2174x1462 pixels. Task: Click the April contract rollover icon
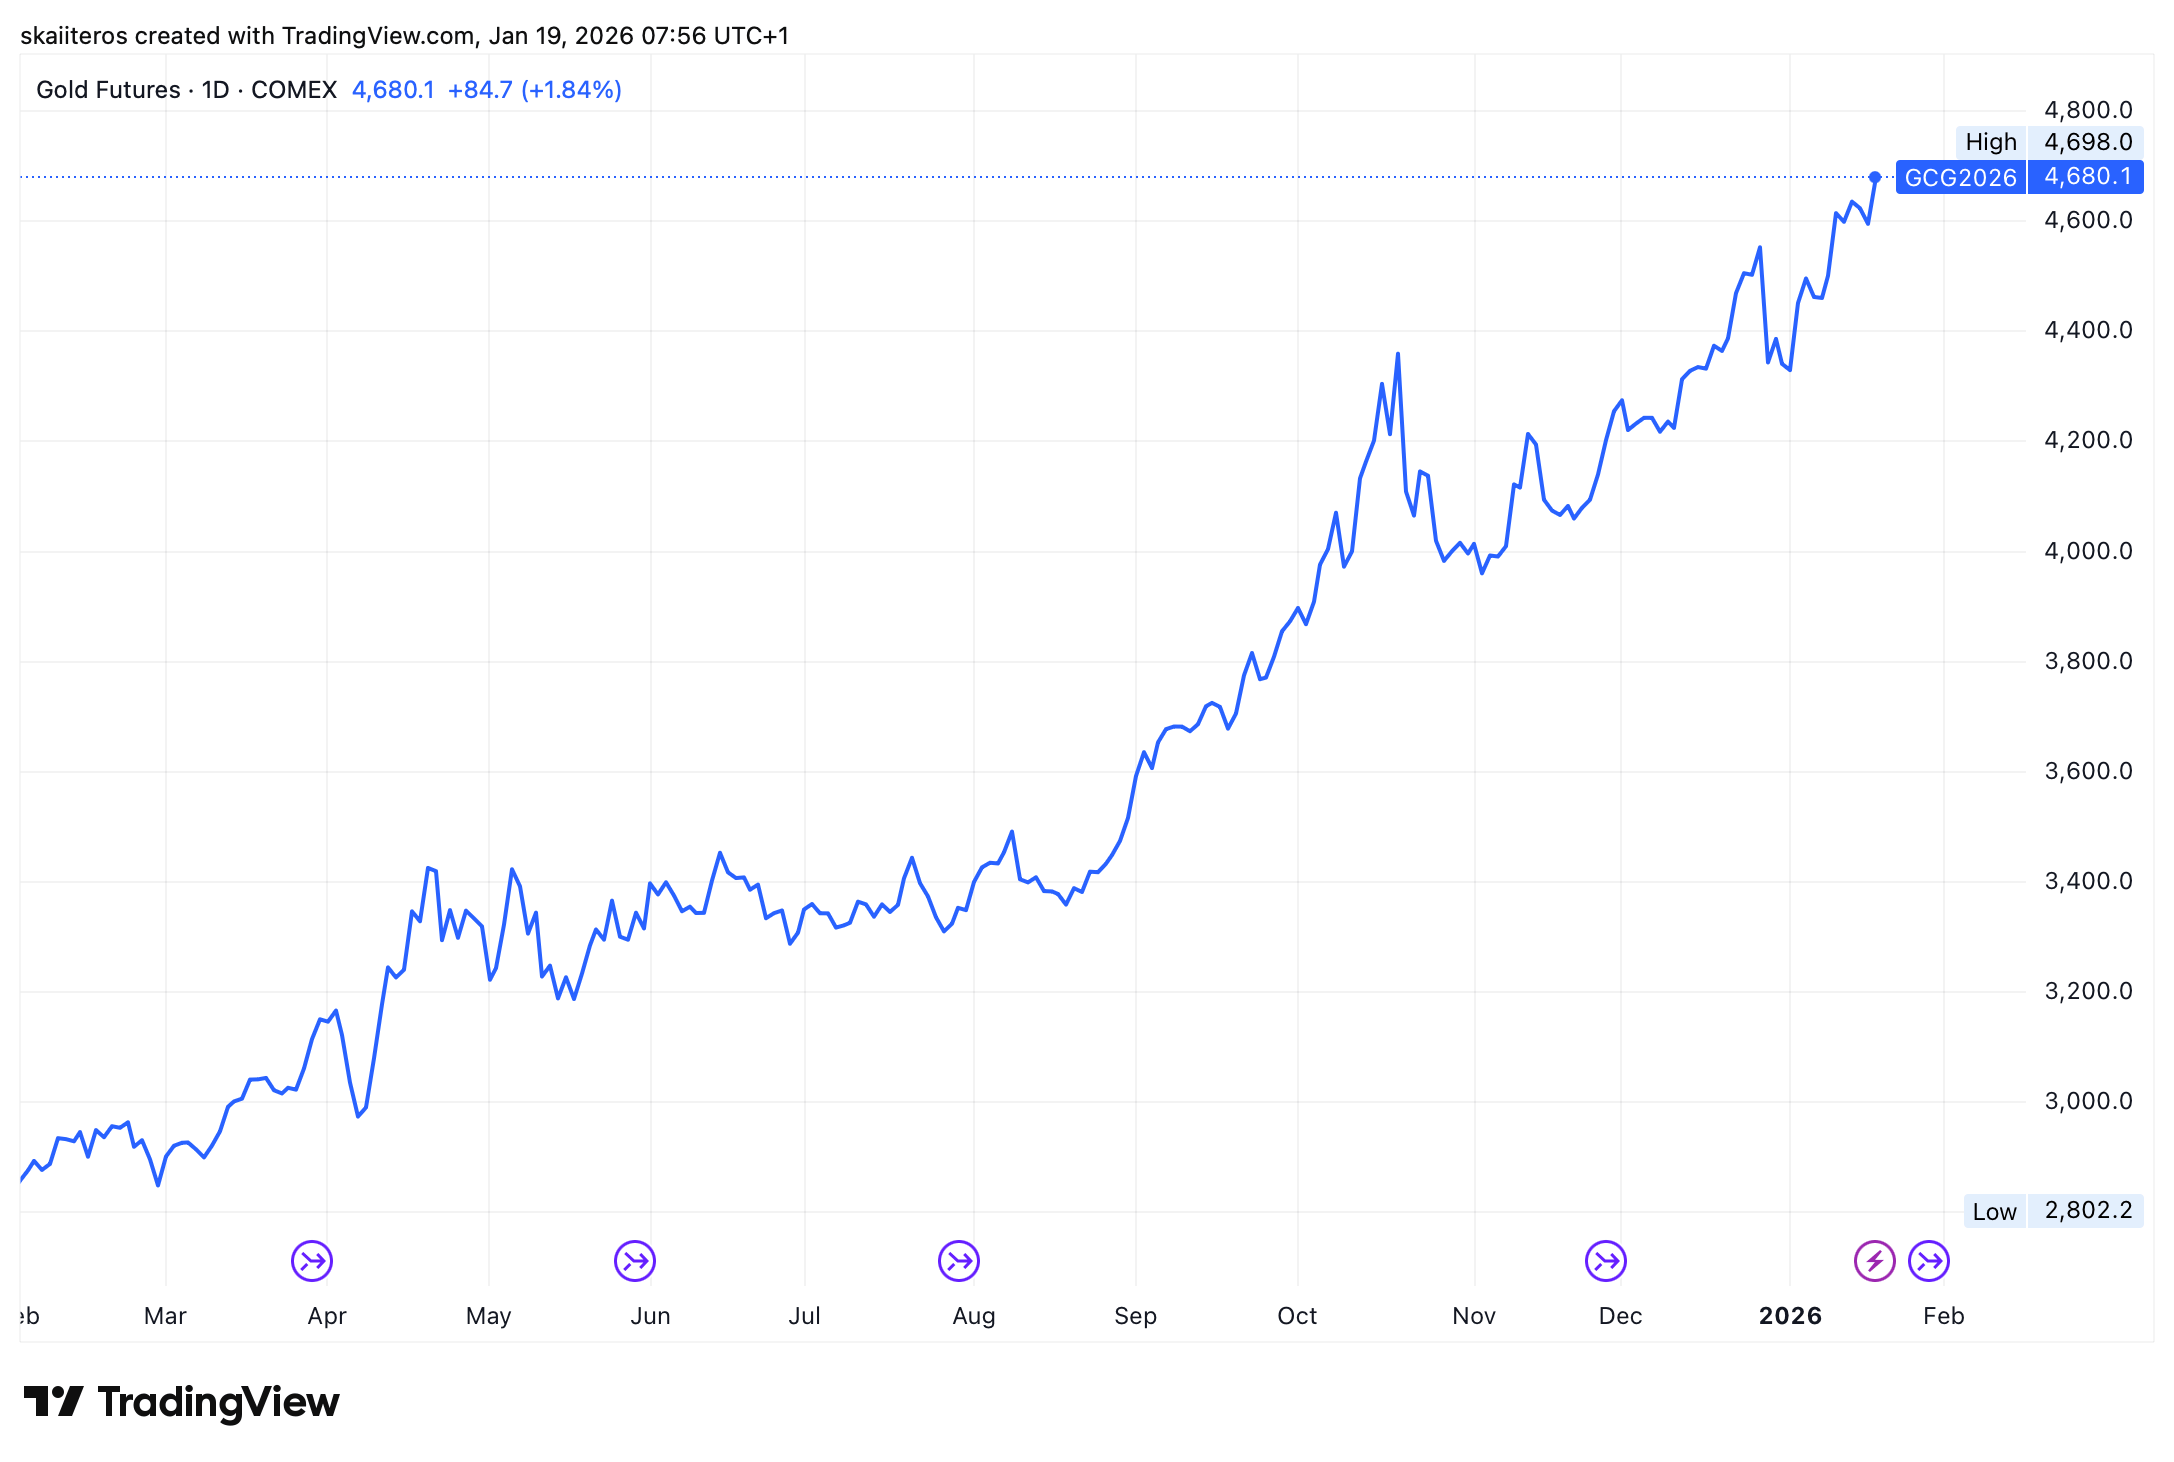(311, 1260)
